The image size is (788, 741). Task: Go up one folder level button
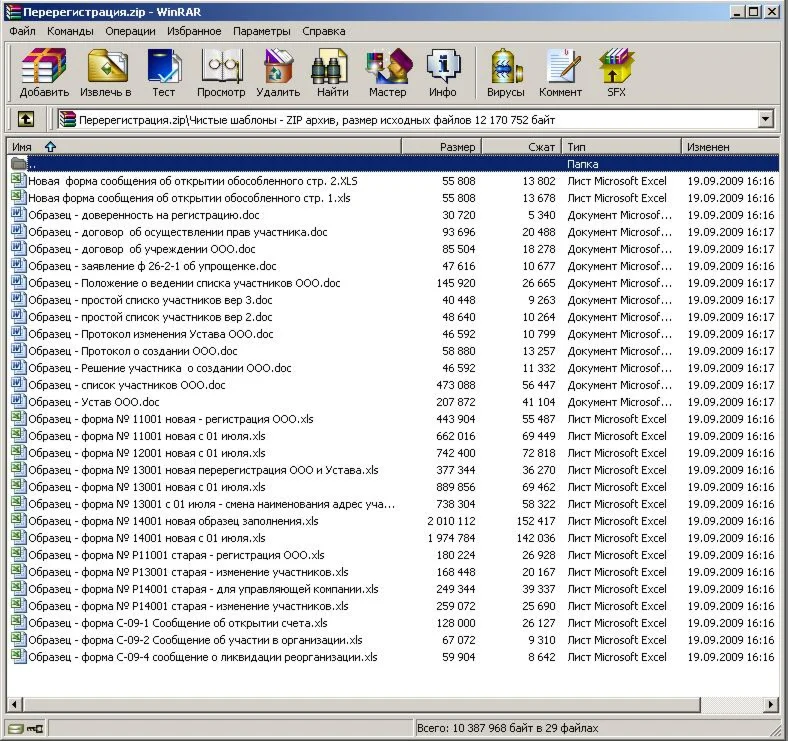(x=26, y=119)
